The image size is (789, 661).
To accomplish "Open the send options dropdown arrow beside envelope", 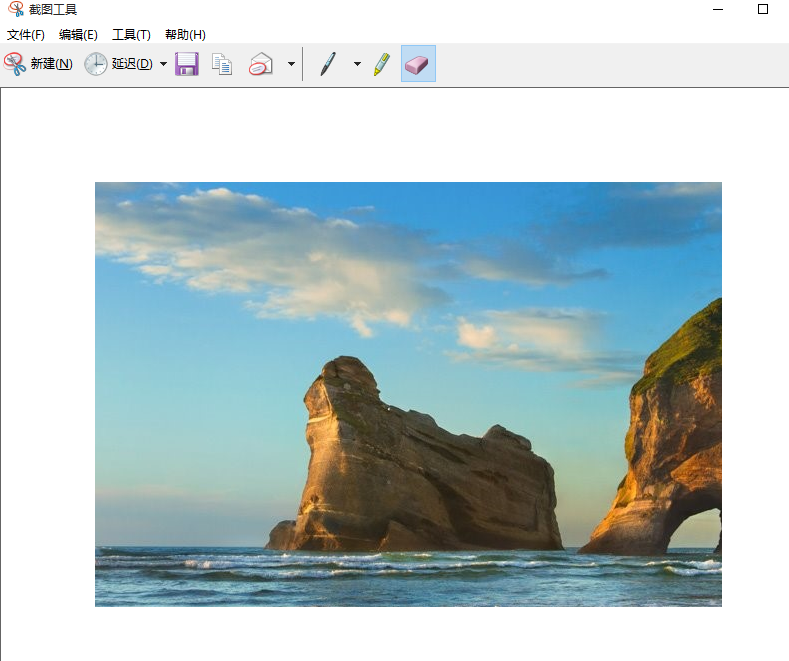I will [x=291, y=64].
